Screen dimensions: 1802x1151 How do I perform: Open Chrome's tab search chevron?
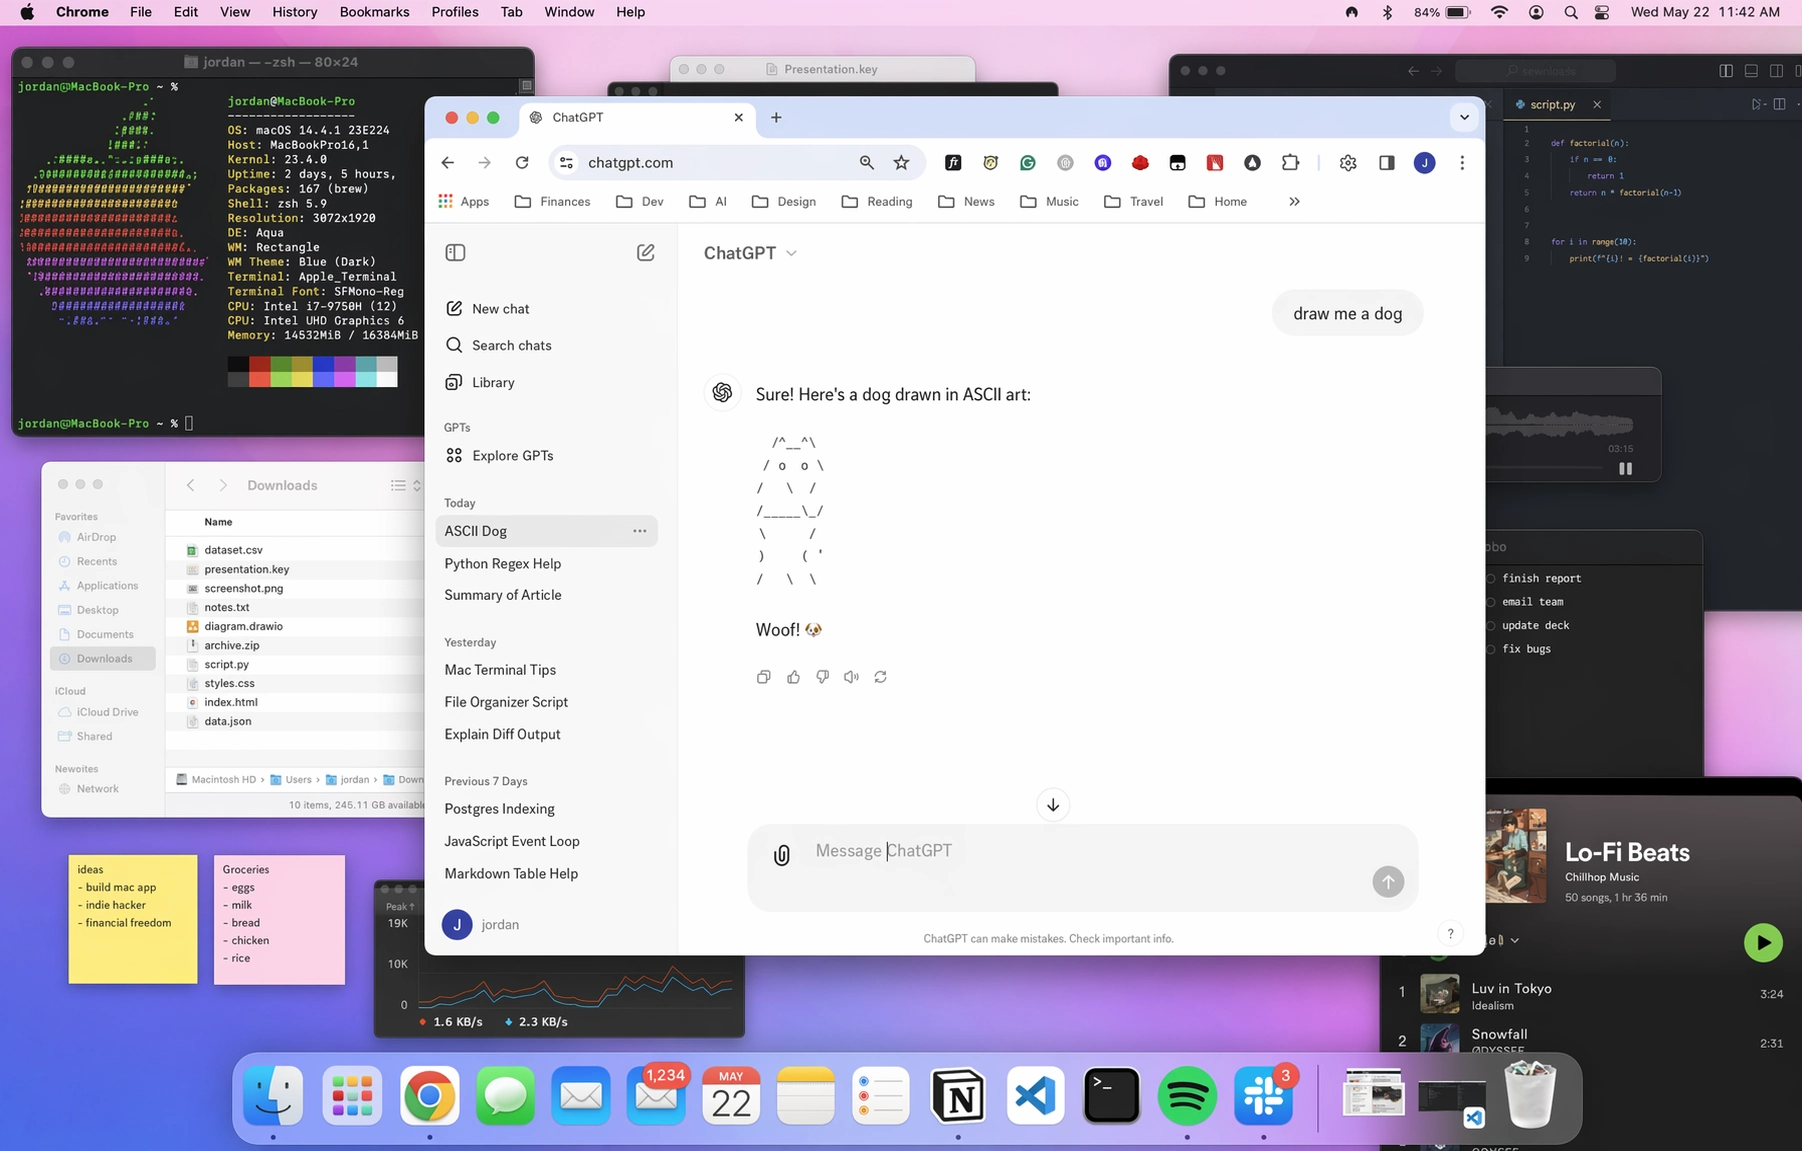(x=1464, y=117)
